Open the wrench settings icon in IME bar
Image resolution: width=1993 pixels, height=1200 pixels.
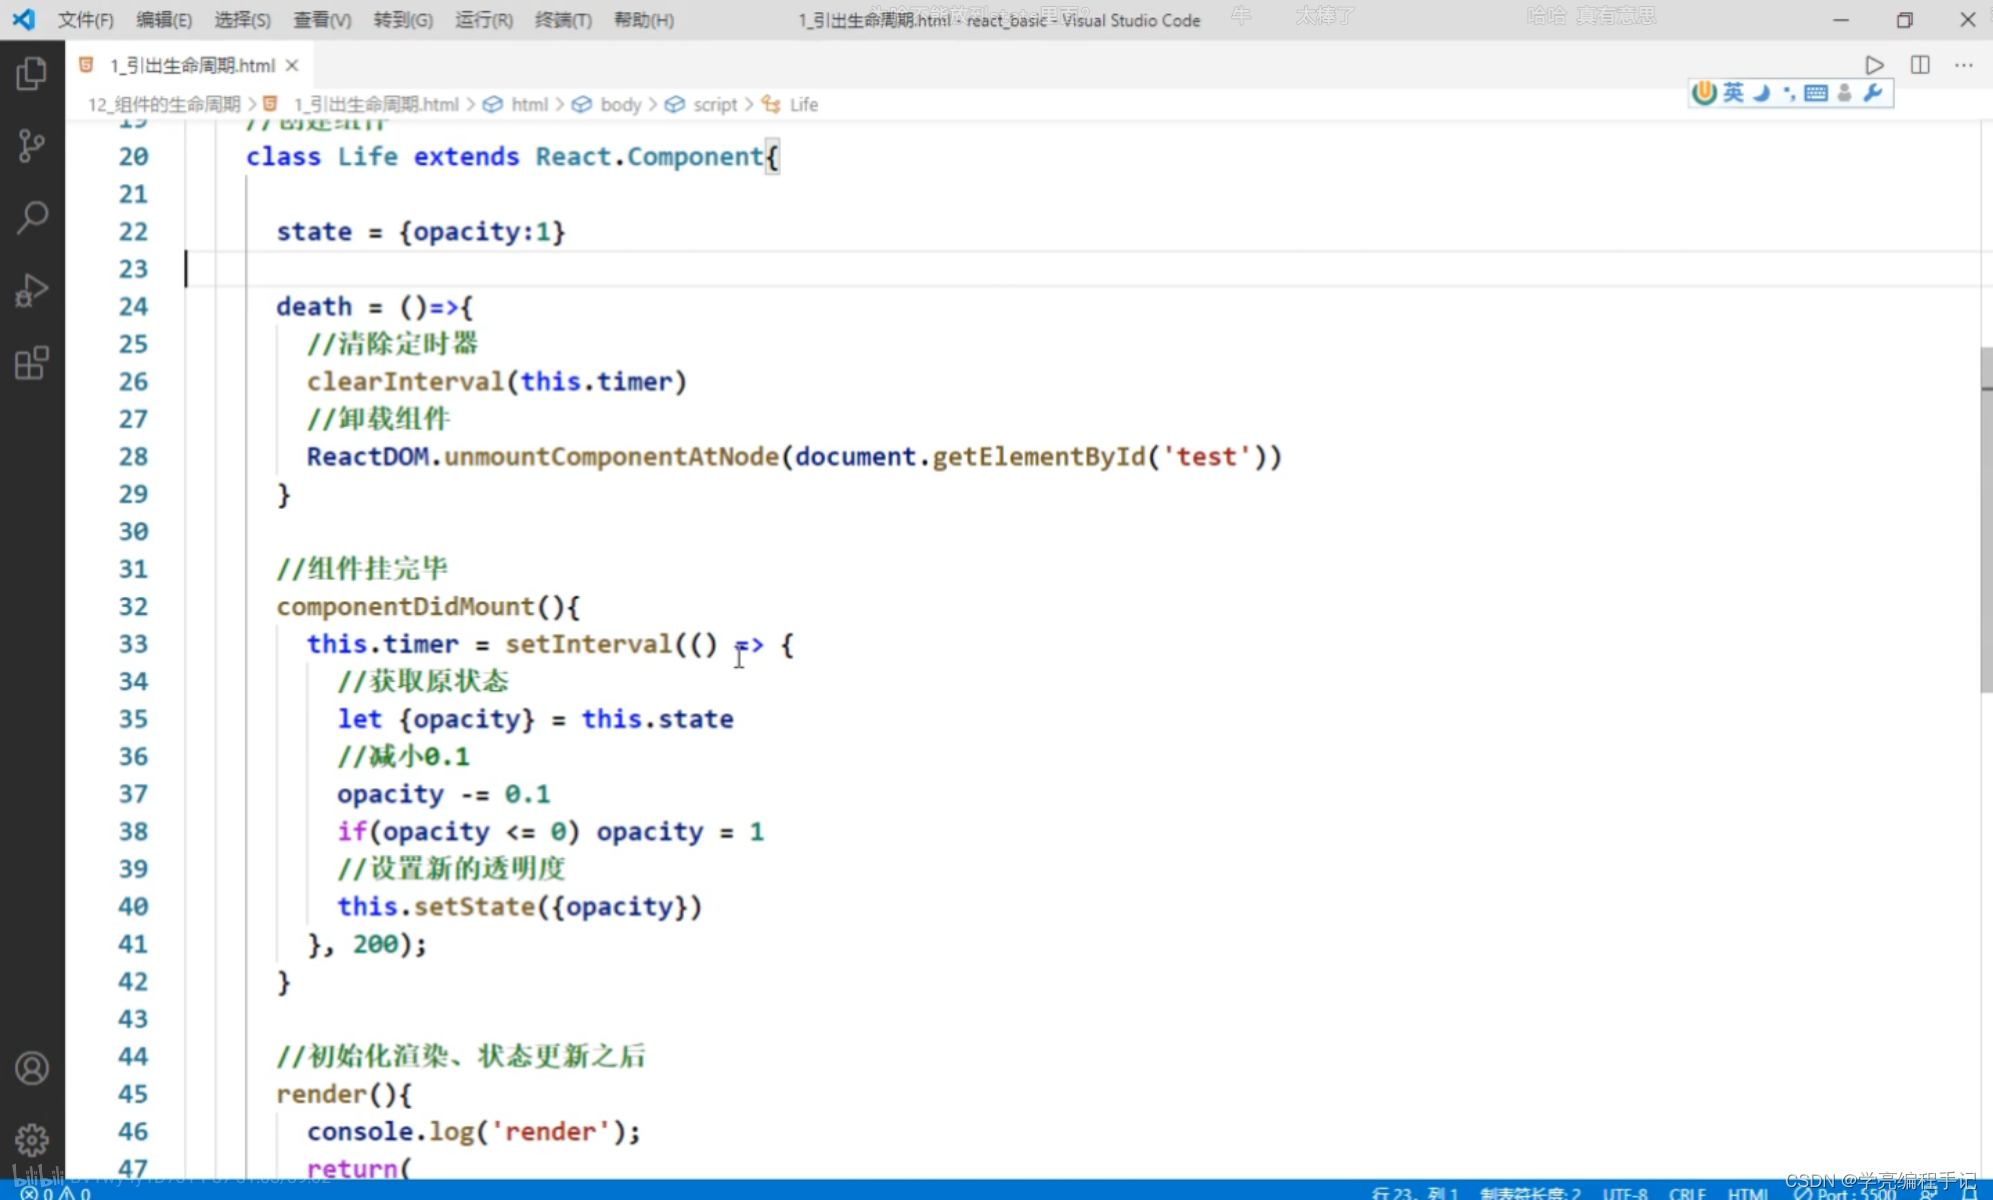(1873, 93)
